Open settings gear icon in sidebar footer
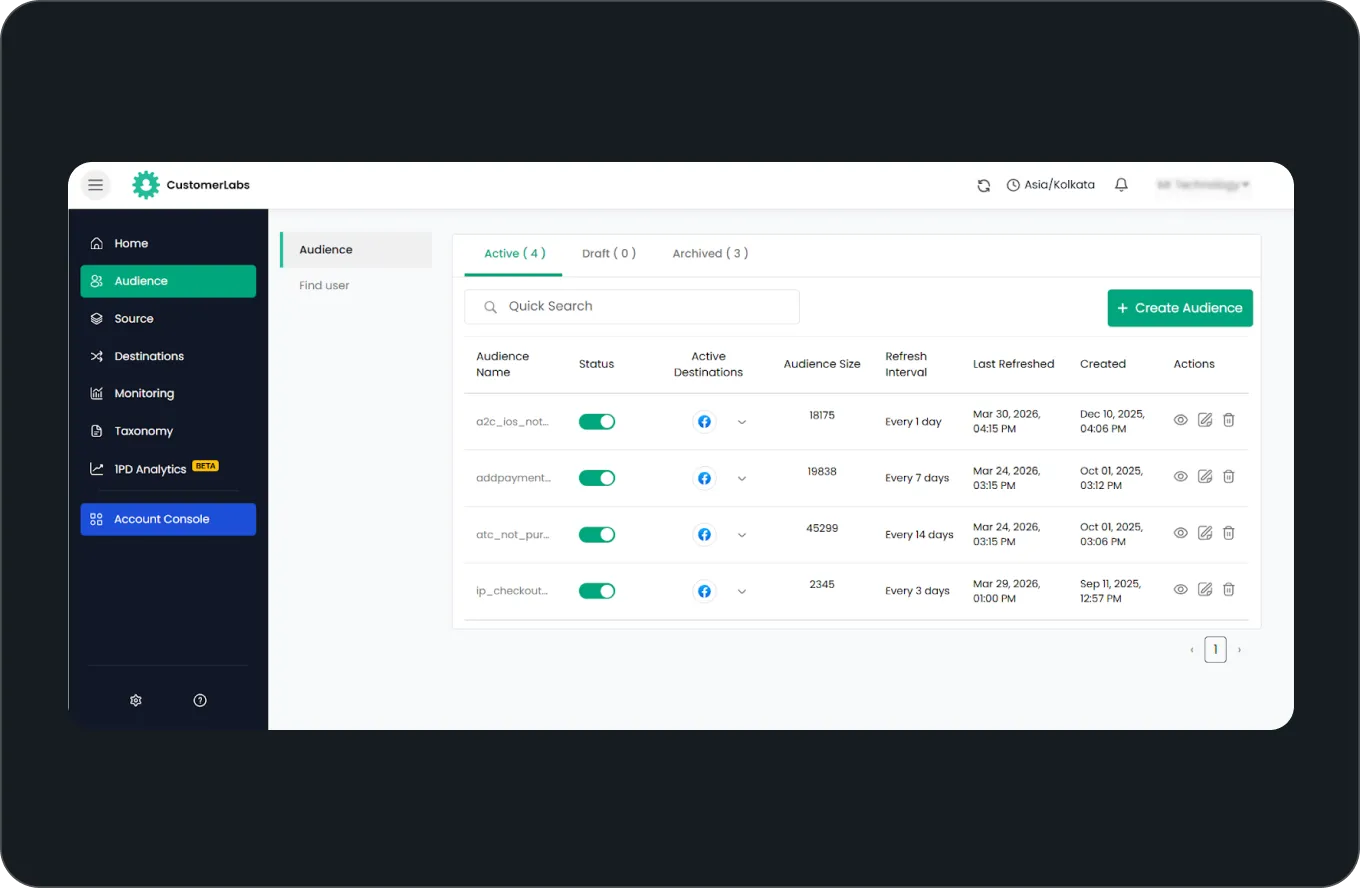This screenshot has width=1360, height=888. (136, 700)
